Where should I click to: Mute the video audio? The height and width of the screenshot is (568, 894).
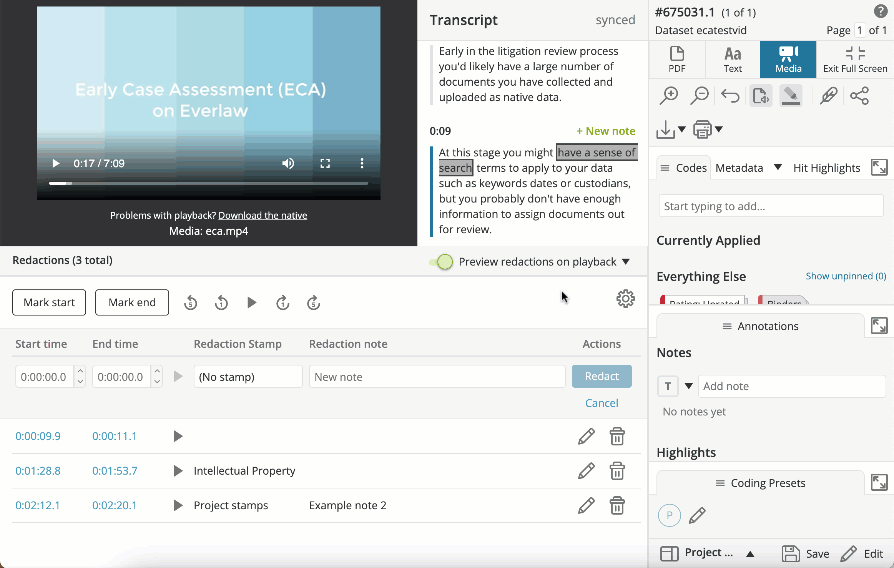pyautogui.click(x=288, y=163)
